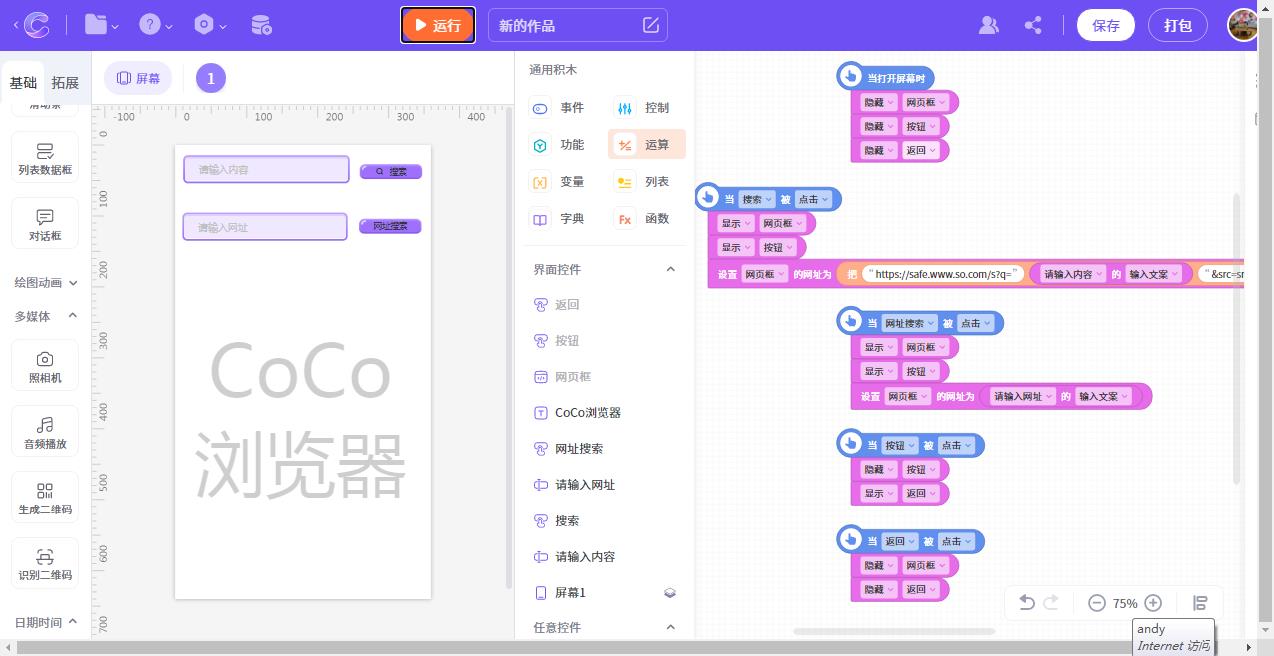Open the 函数 block category
This screenshot has height=656, width=1274.
645,219
